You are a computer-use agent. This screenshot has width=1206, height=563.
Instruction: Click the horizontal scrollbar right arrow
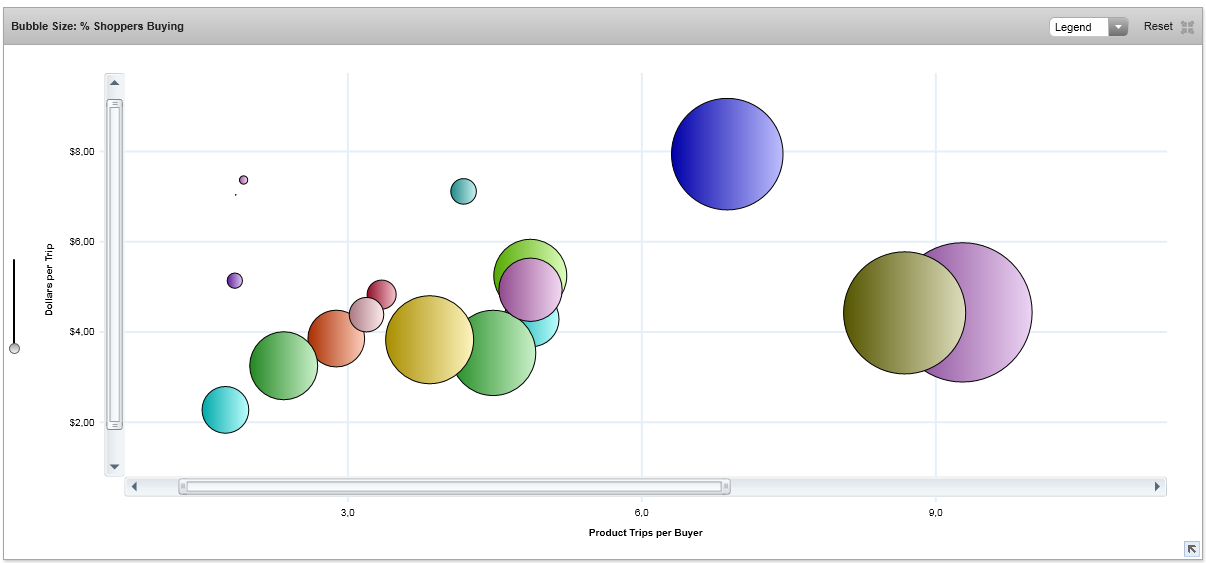click(x=1157, y=487)
